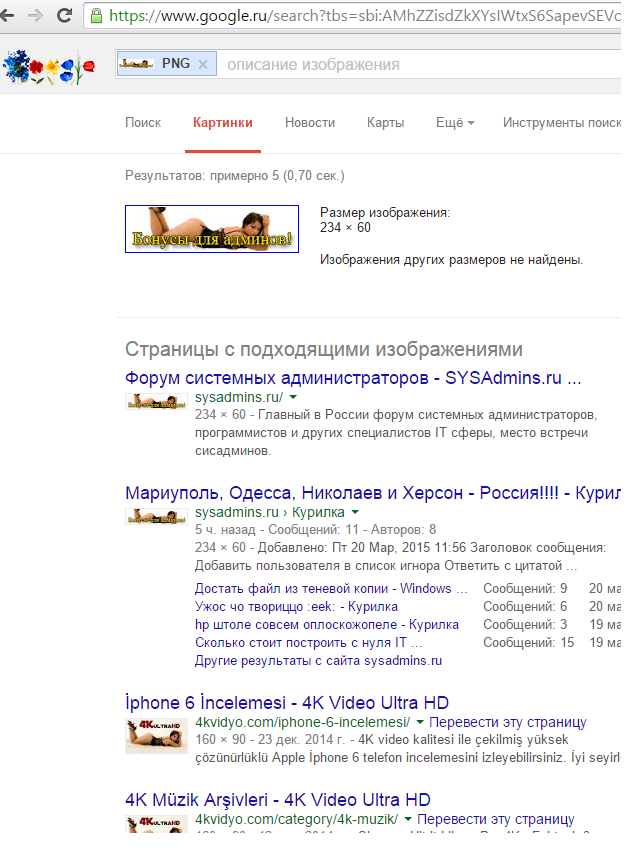The image size is (632, 860).
Task: Click the green padlock security icon
Action: 97,15
